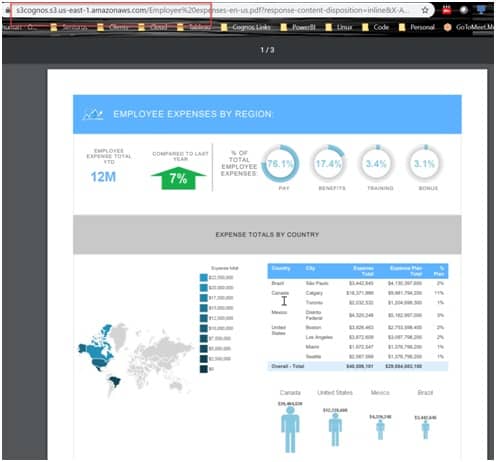Click the 76.1% Pay donut chart
Screen dimensions: 496x462
(x=280, y=163)
